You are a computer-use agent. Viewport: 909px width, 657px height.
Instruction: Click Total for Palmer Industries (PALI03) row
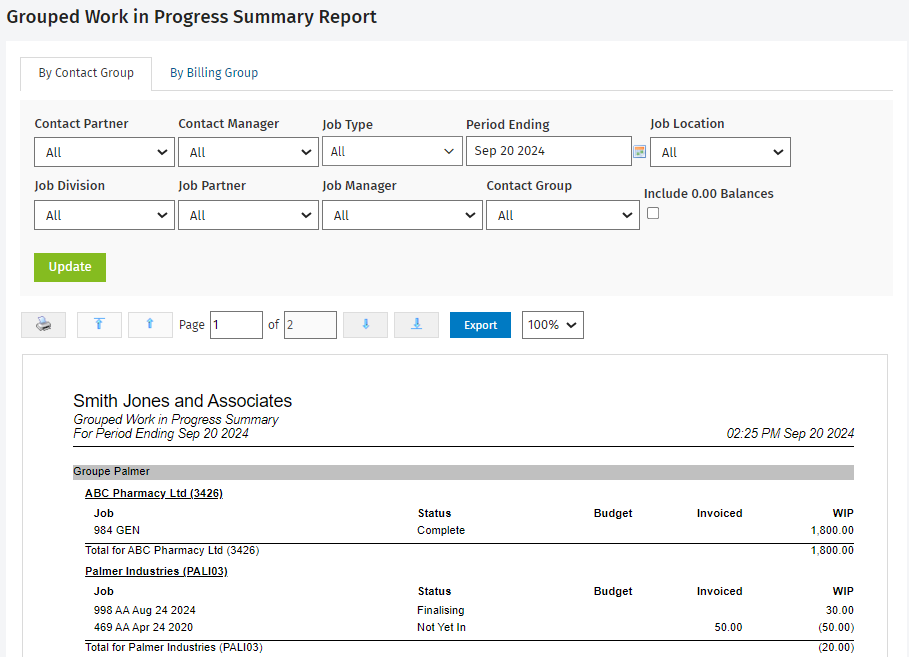[469, 647]
